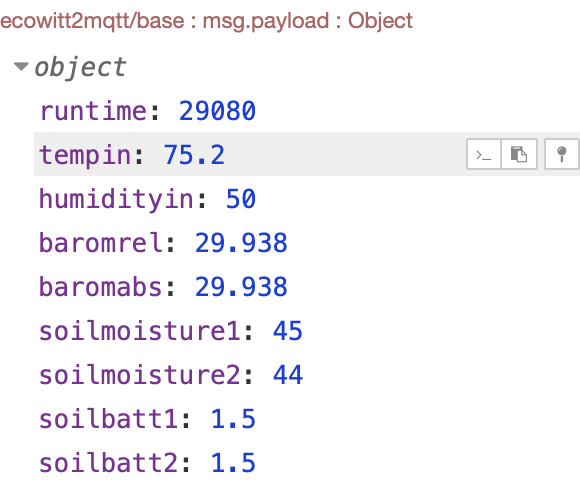Select the soilmoisture2 key label
The width and height of the screenshot is (580, 490).
pyautogui.click(x=140, y=375)
